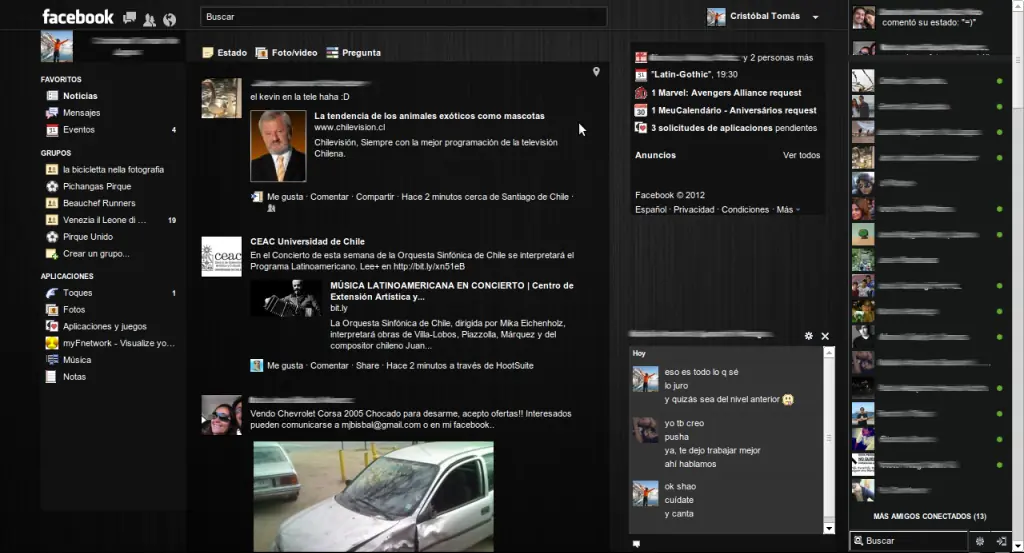Image resolution: width=1024 pixels, height=553 pixels.
Task: Open the messages icon beside Facebook logo
Action: (x=129, y=19)
